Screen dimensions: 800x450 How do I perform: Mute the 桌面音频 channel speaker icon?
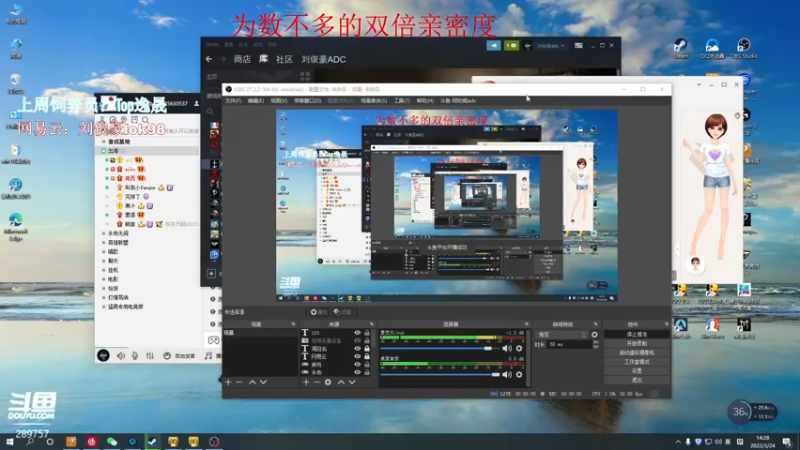507,374
